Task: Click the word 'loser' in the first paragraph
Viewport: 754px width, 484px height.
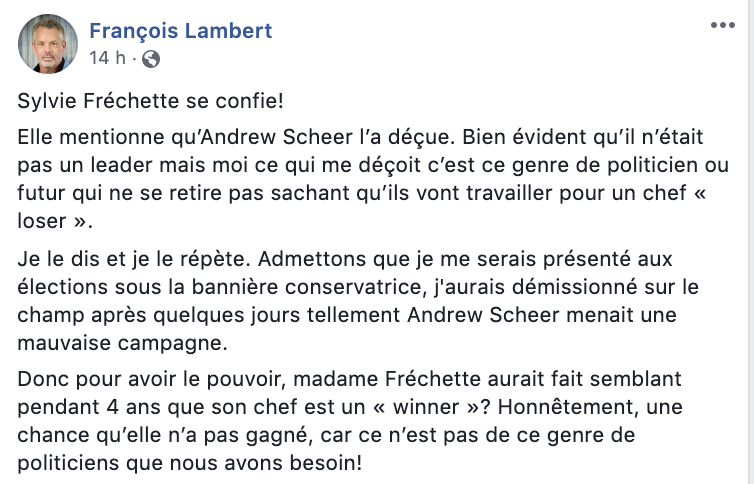Action: [42, 221]
